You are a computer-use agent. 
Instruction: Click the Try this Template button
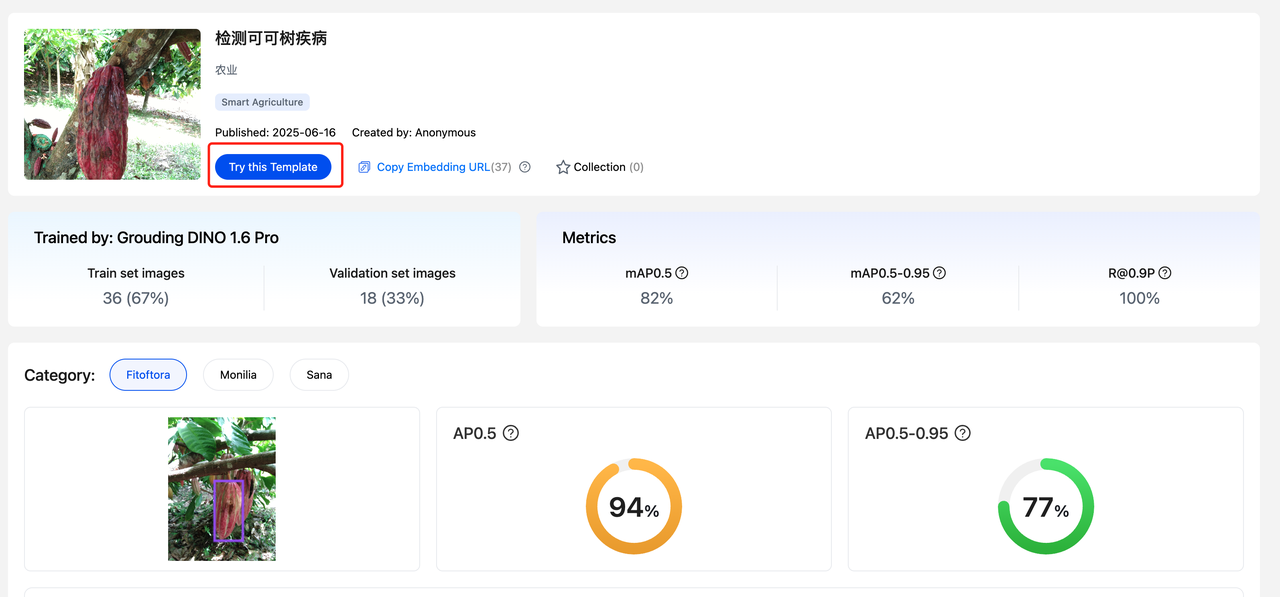point(273,167)
